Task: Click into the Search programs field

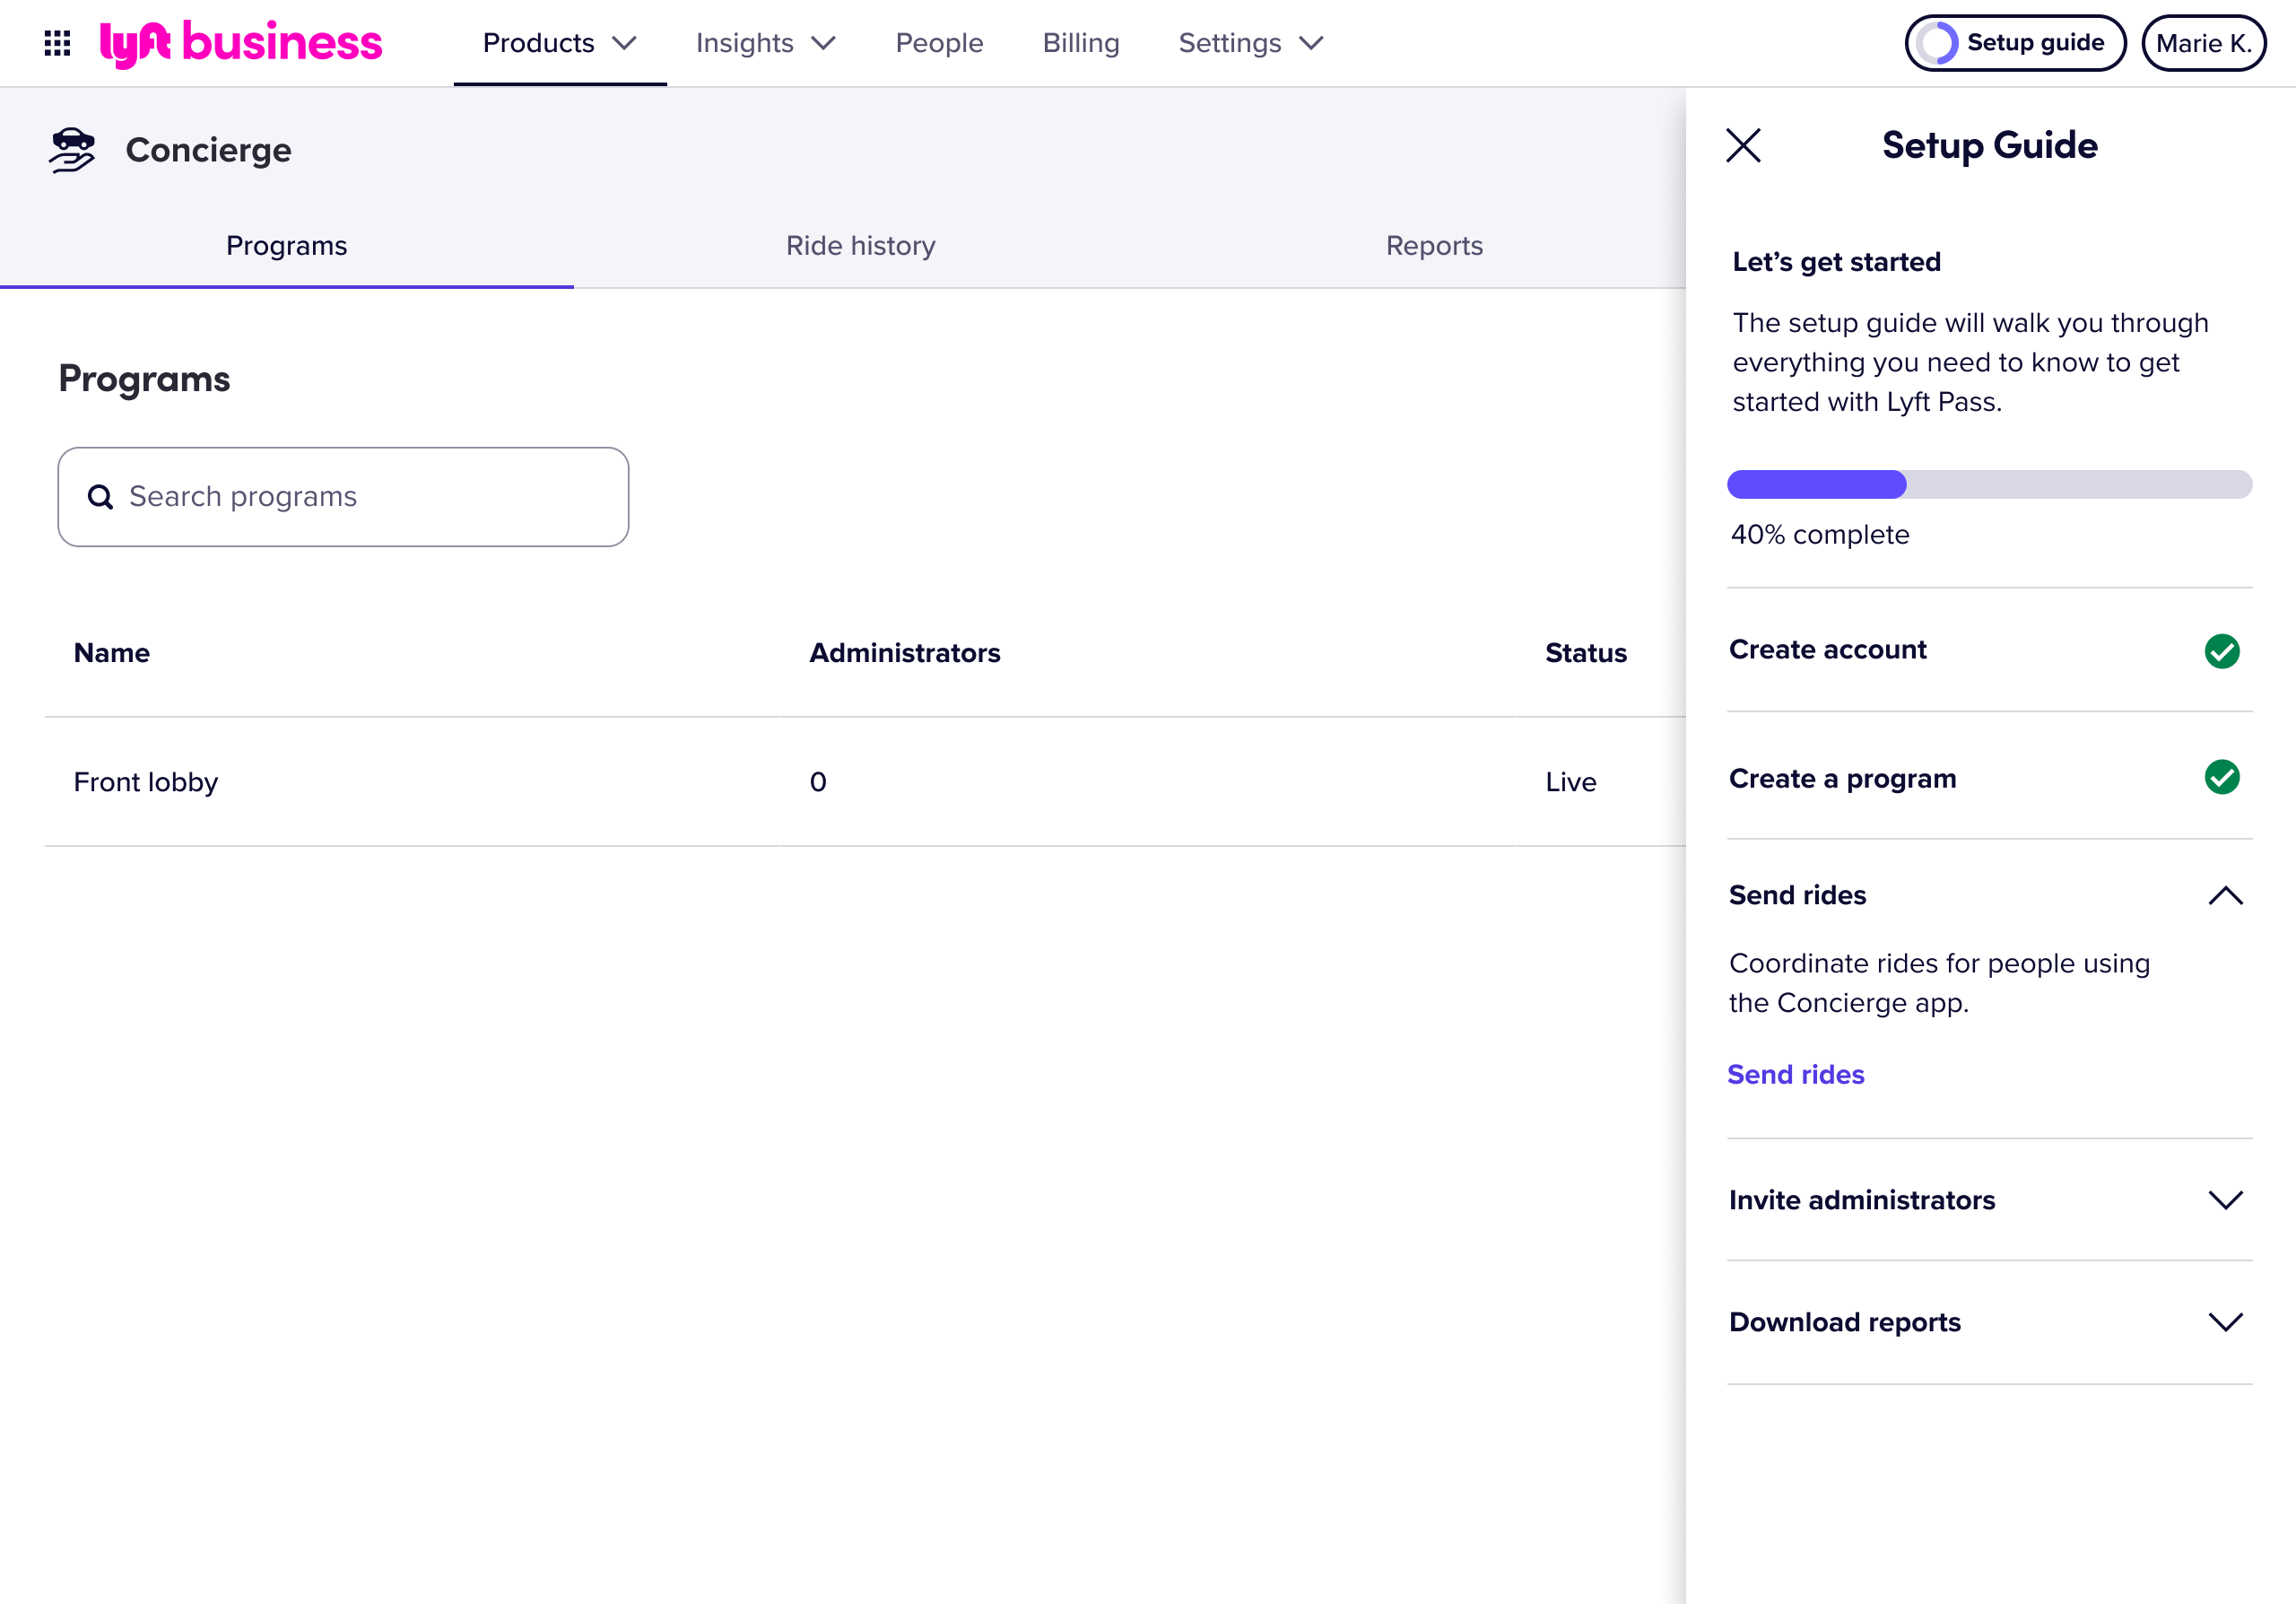Action: [x=343, y=497]
